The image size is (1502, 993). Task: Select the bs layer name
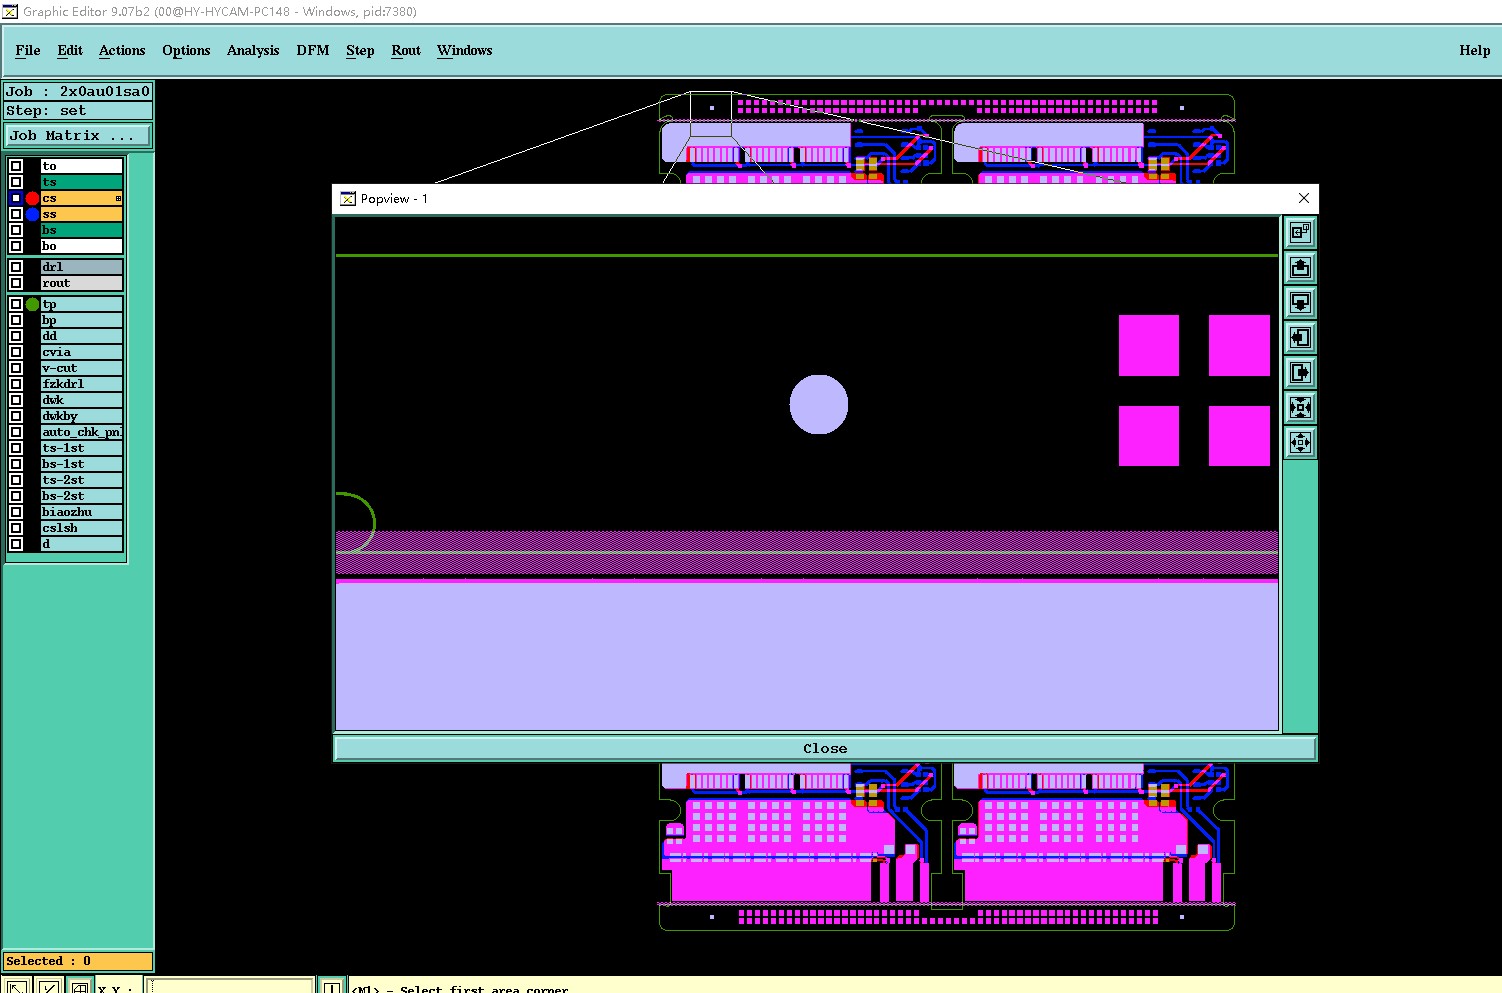[x=81, y=230]
